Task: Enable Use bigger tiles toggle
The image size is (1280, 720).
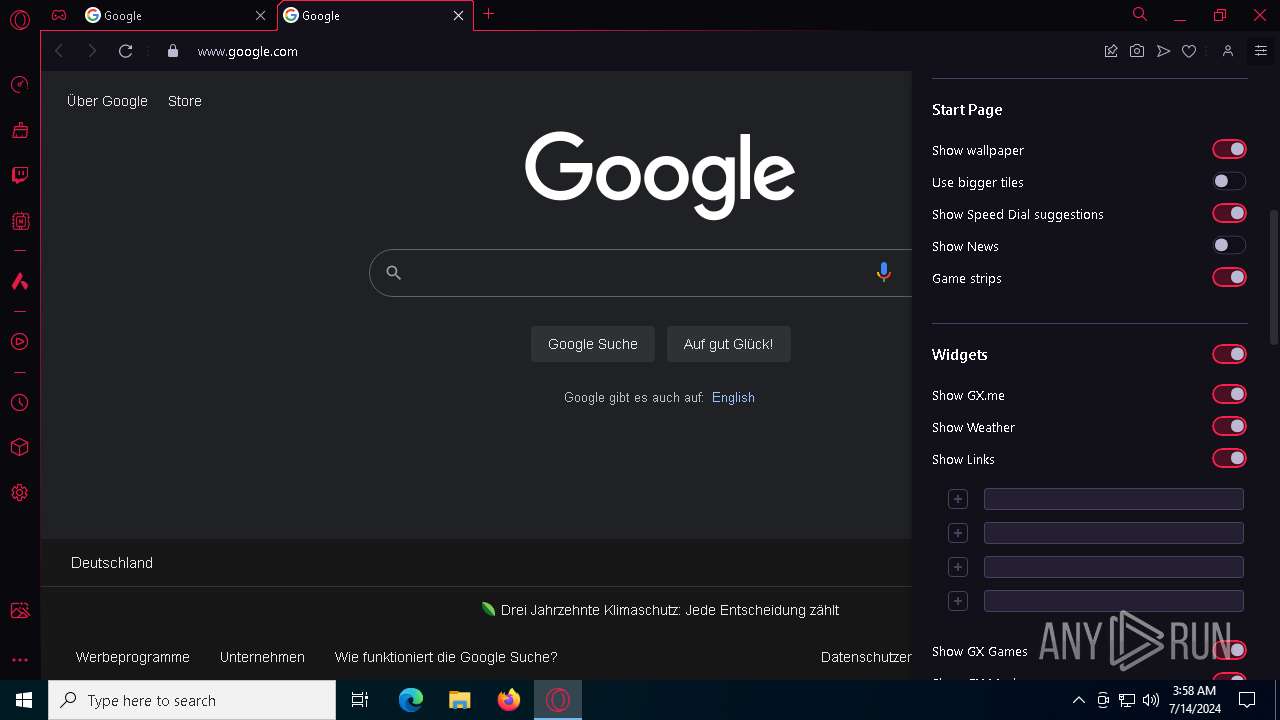Action: click(1229, 182)
